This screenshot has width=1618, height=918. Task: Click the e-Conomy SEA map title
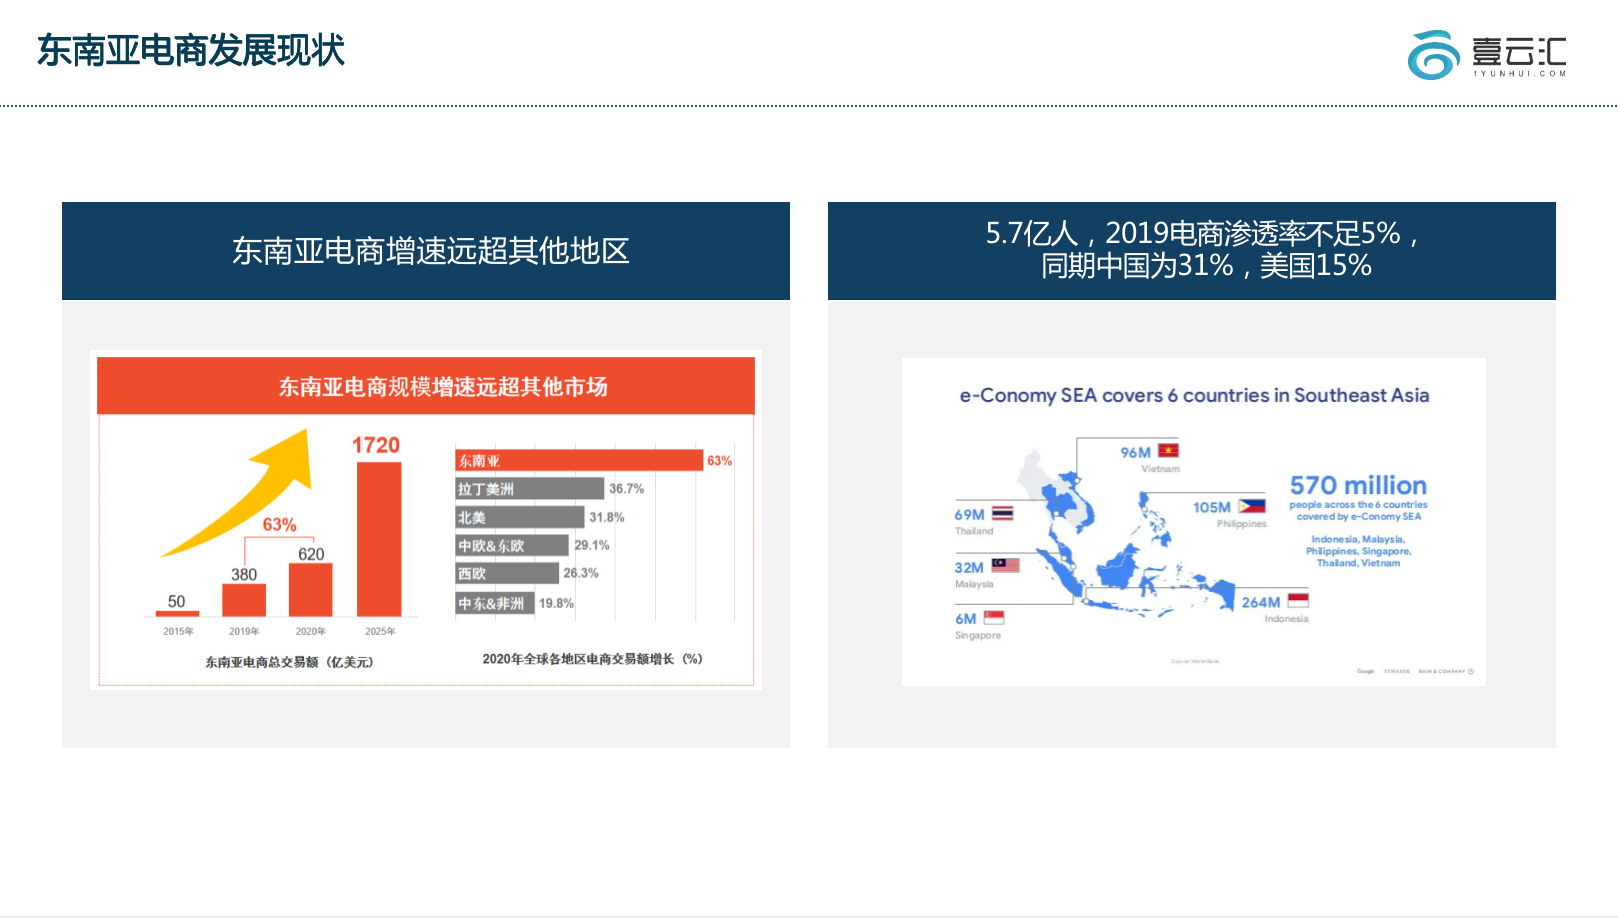pyautogui.click(x=1194, y=395)
